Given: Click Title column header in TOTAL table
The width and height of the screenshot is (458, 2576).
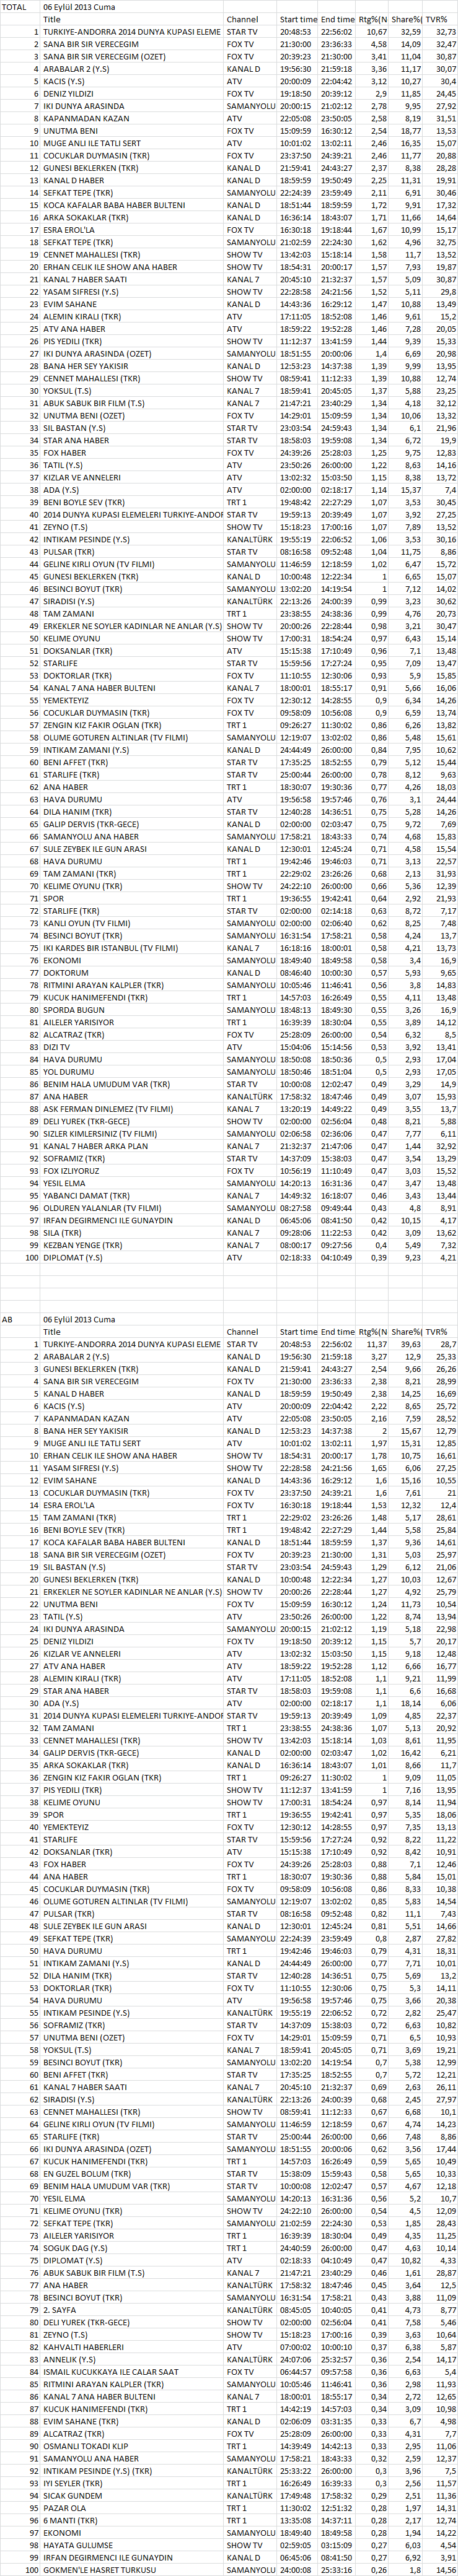Looking at the screenshot, I should (52, 19).
